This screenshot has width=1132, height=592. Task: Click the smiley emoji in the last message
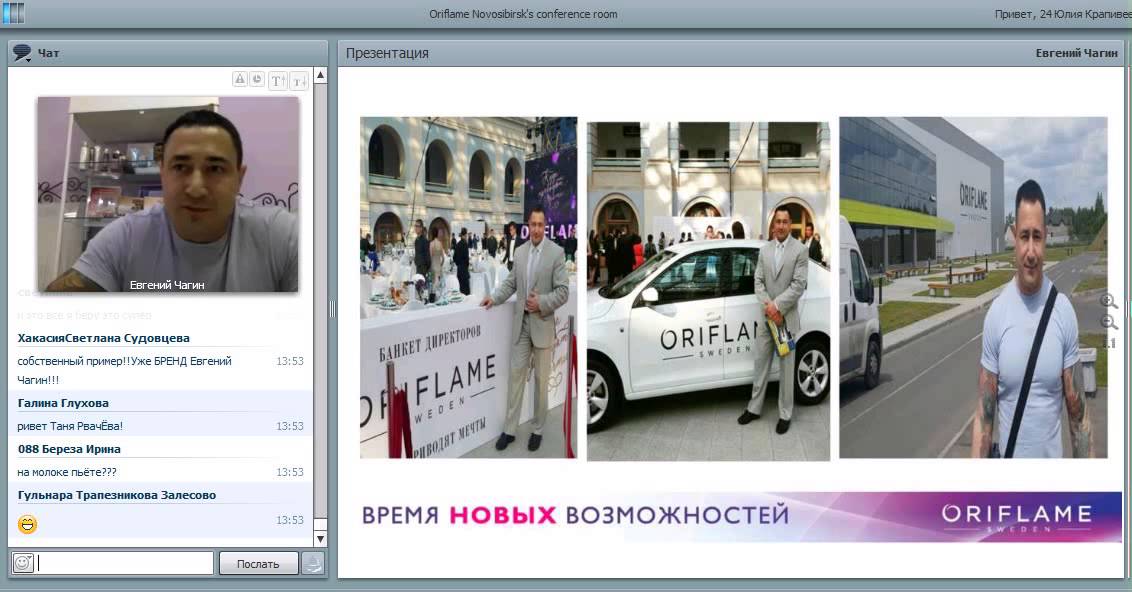tap(27, 524)
